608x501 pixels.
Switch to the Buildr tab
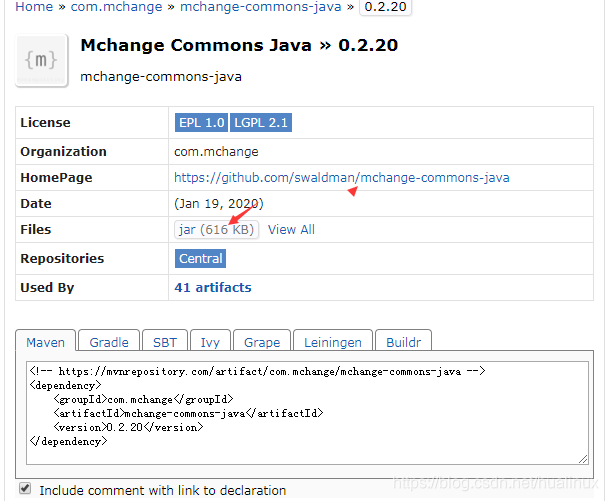tap(403, 342)
